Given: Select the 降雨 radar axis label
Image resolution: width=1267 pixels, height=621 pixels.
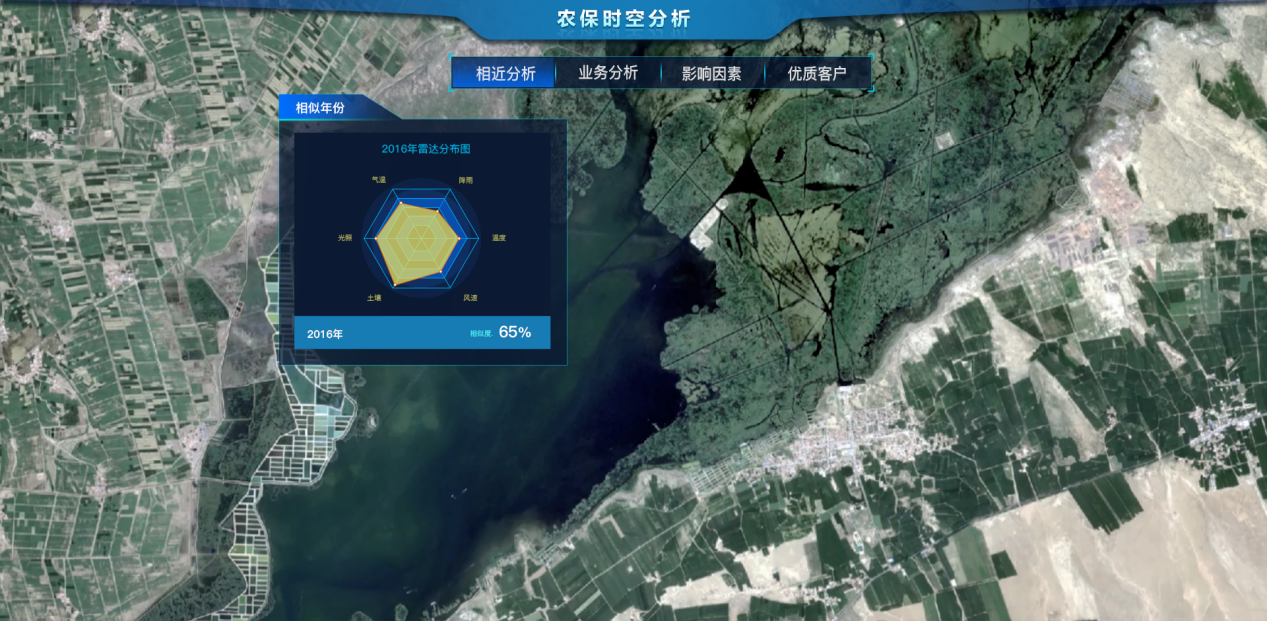Looking at the screenshot, I should click(466, 180).
